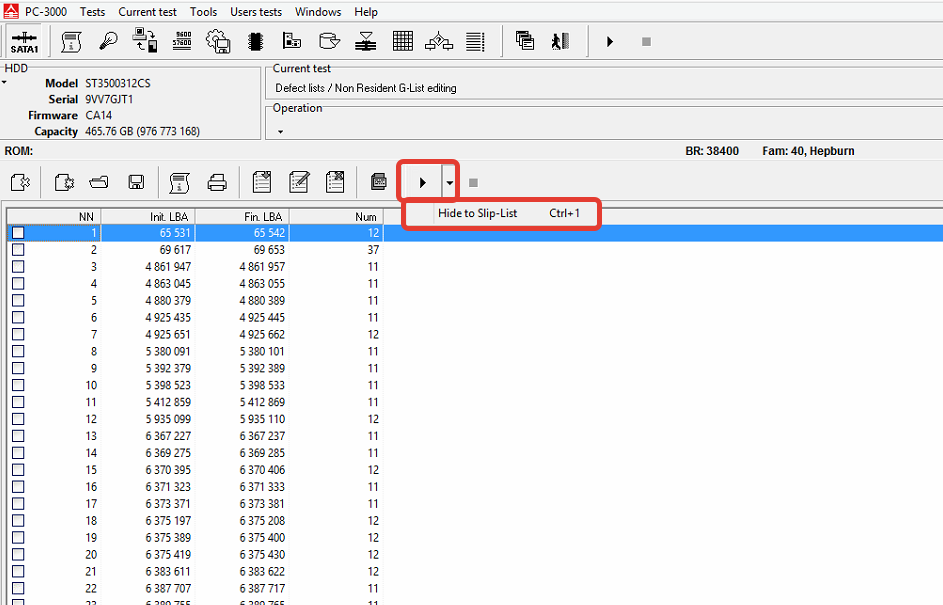Click the 9600/57600 baud rate icon
The height and width of the screenshot is (605, 943).
pos(181,42)
